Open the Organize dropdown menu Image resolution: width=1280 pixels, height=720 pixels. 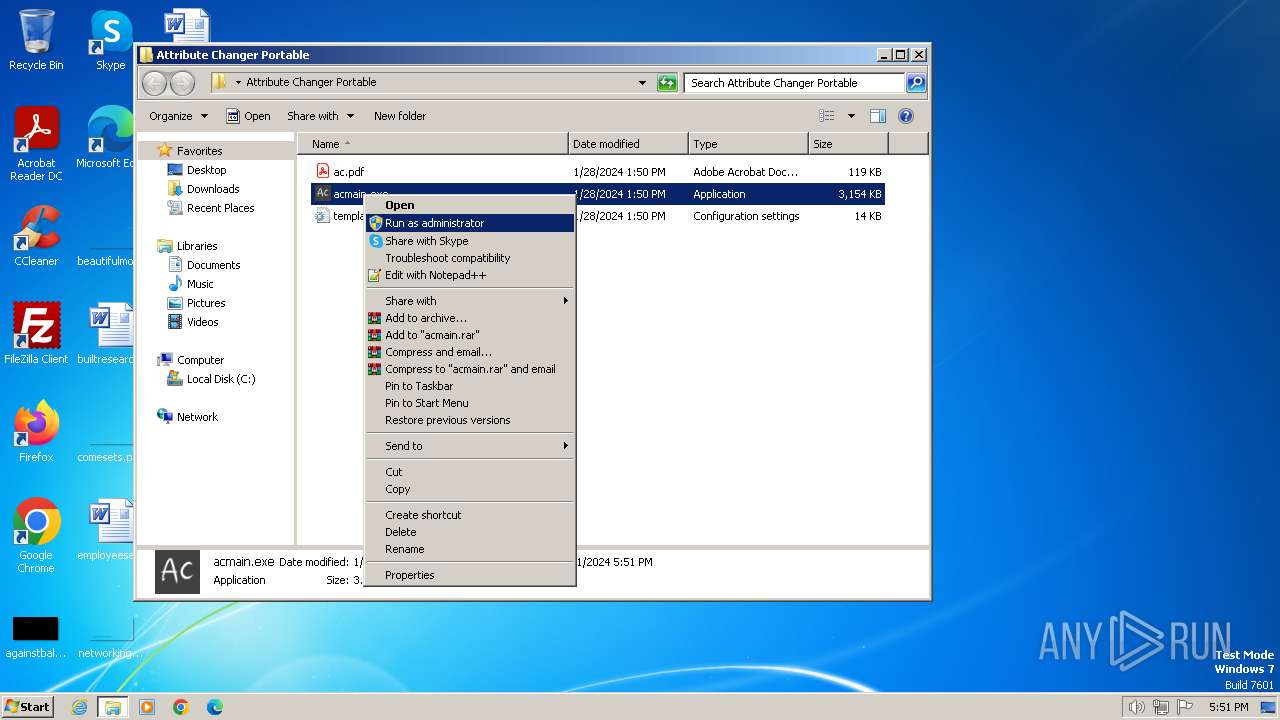coord(178,116)
